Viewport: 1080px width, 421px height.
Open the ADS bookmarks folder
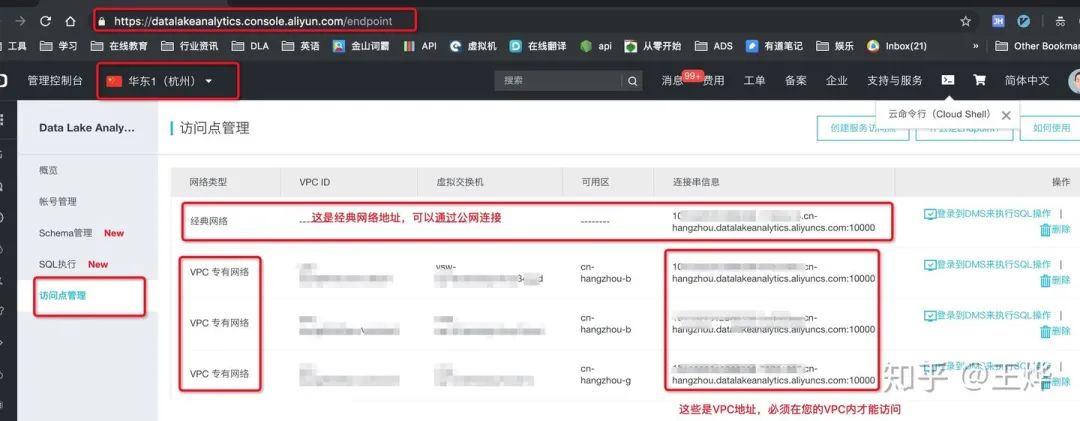coord(714,46)
